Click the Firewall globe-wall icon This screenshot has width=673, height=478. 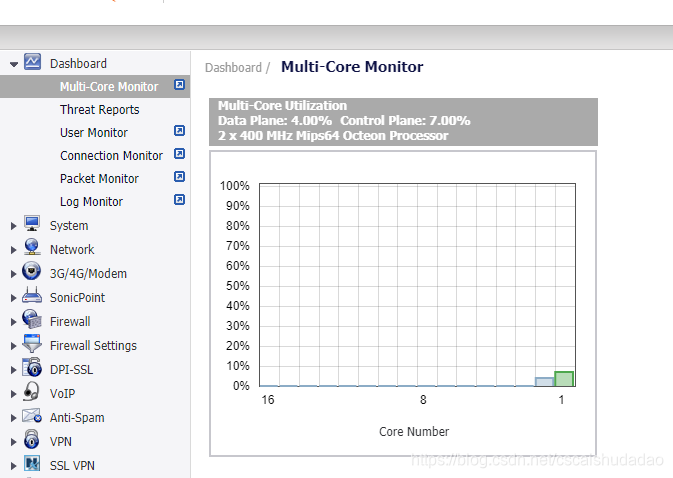(x=32, y=320)
